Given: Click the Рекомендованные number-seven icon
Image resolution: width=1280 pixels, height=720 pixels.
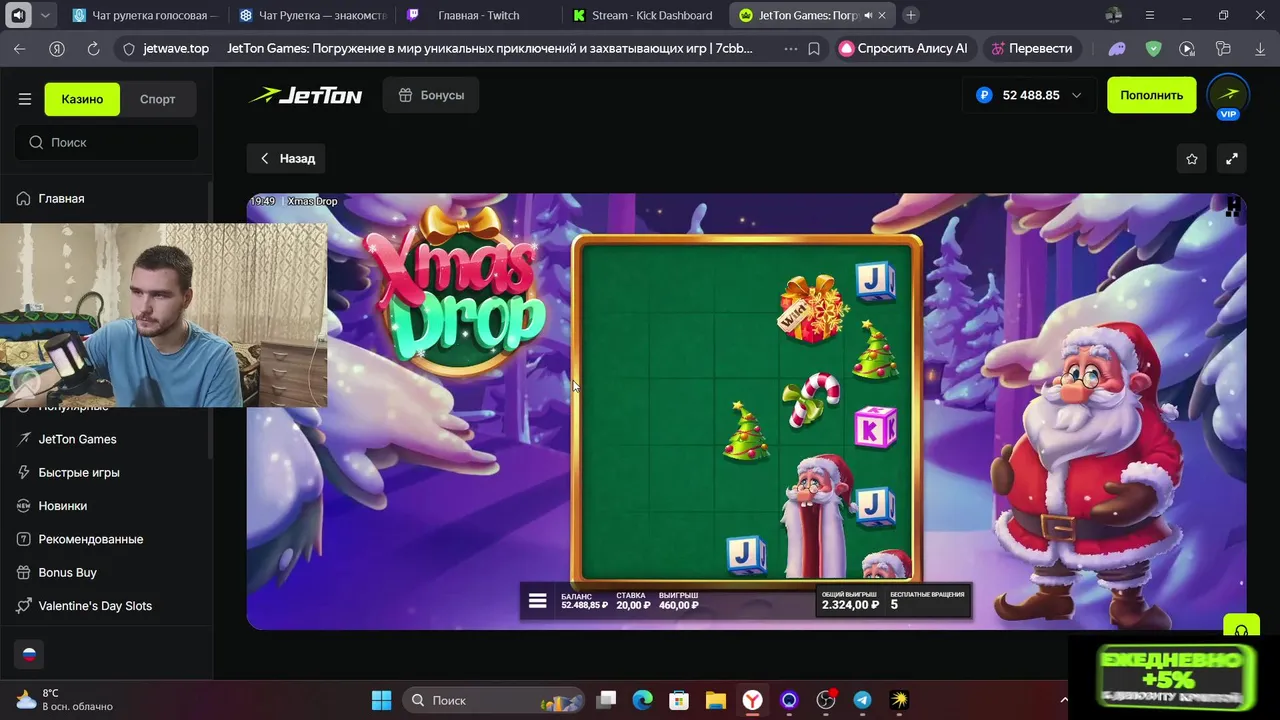Looking at the screenshot, I should (24, 539).
